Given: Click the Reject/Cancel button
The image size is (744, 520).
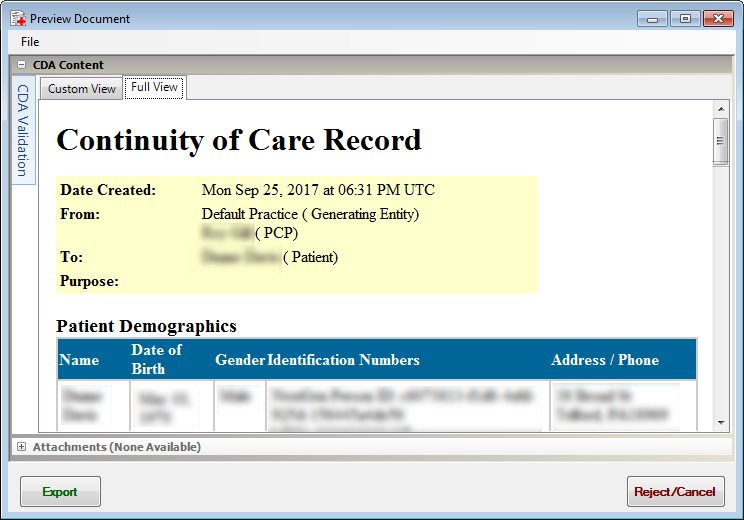Looking at the screenshot, I should coord(676,492).
